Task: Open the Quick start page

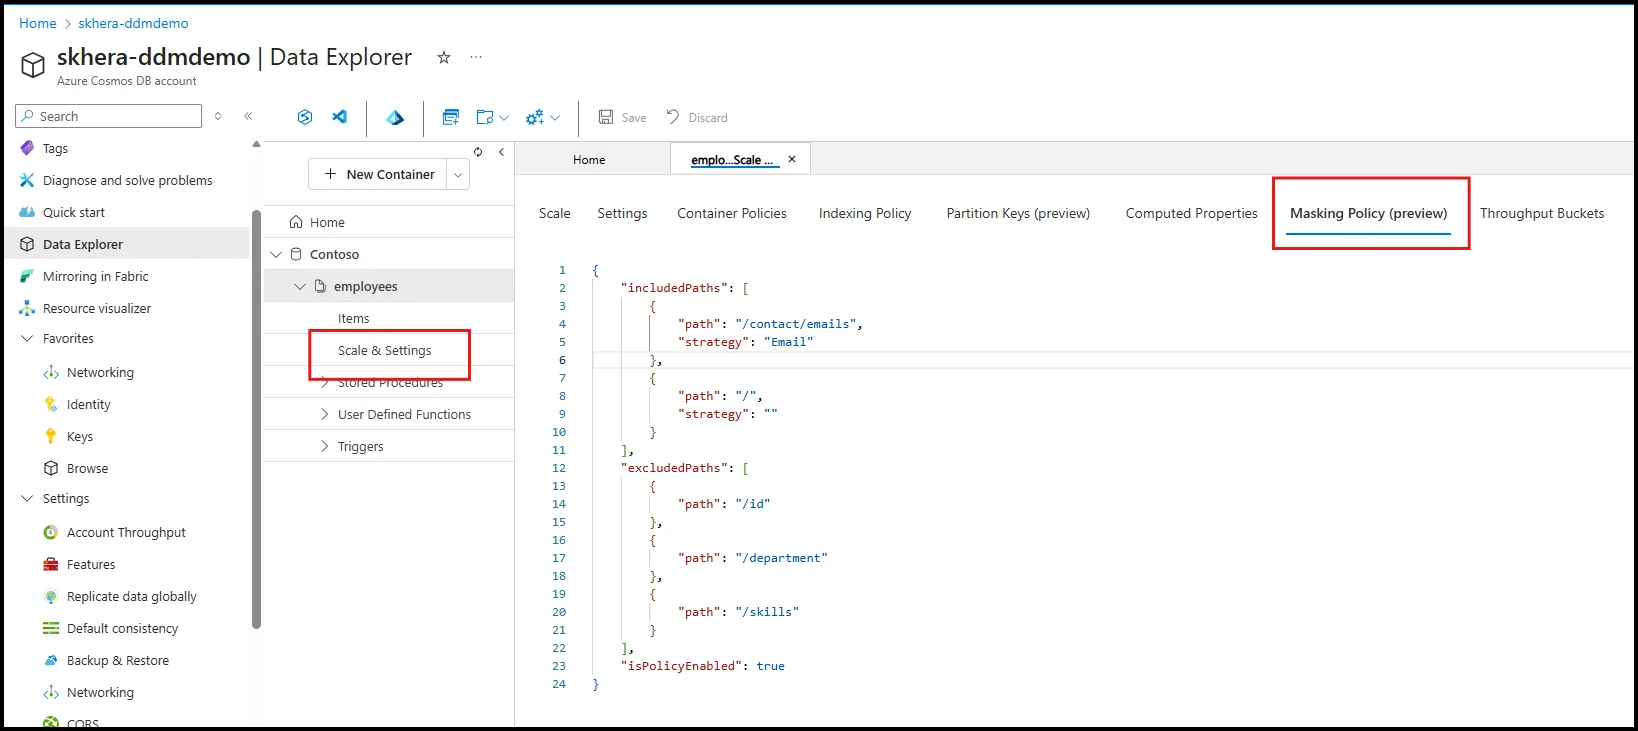Action: tap(73, 212)
